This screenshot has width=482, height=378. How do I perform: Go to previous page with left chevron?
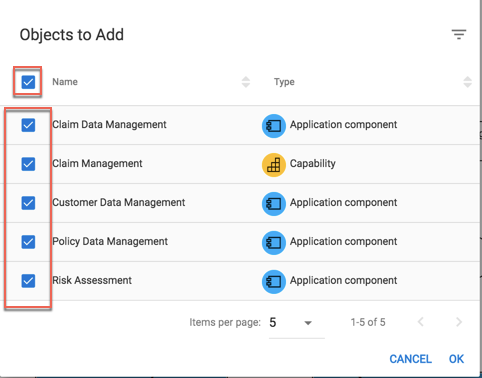click(421, 322)
